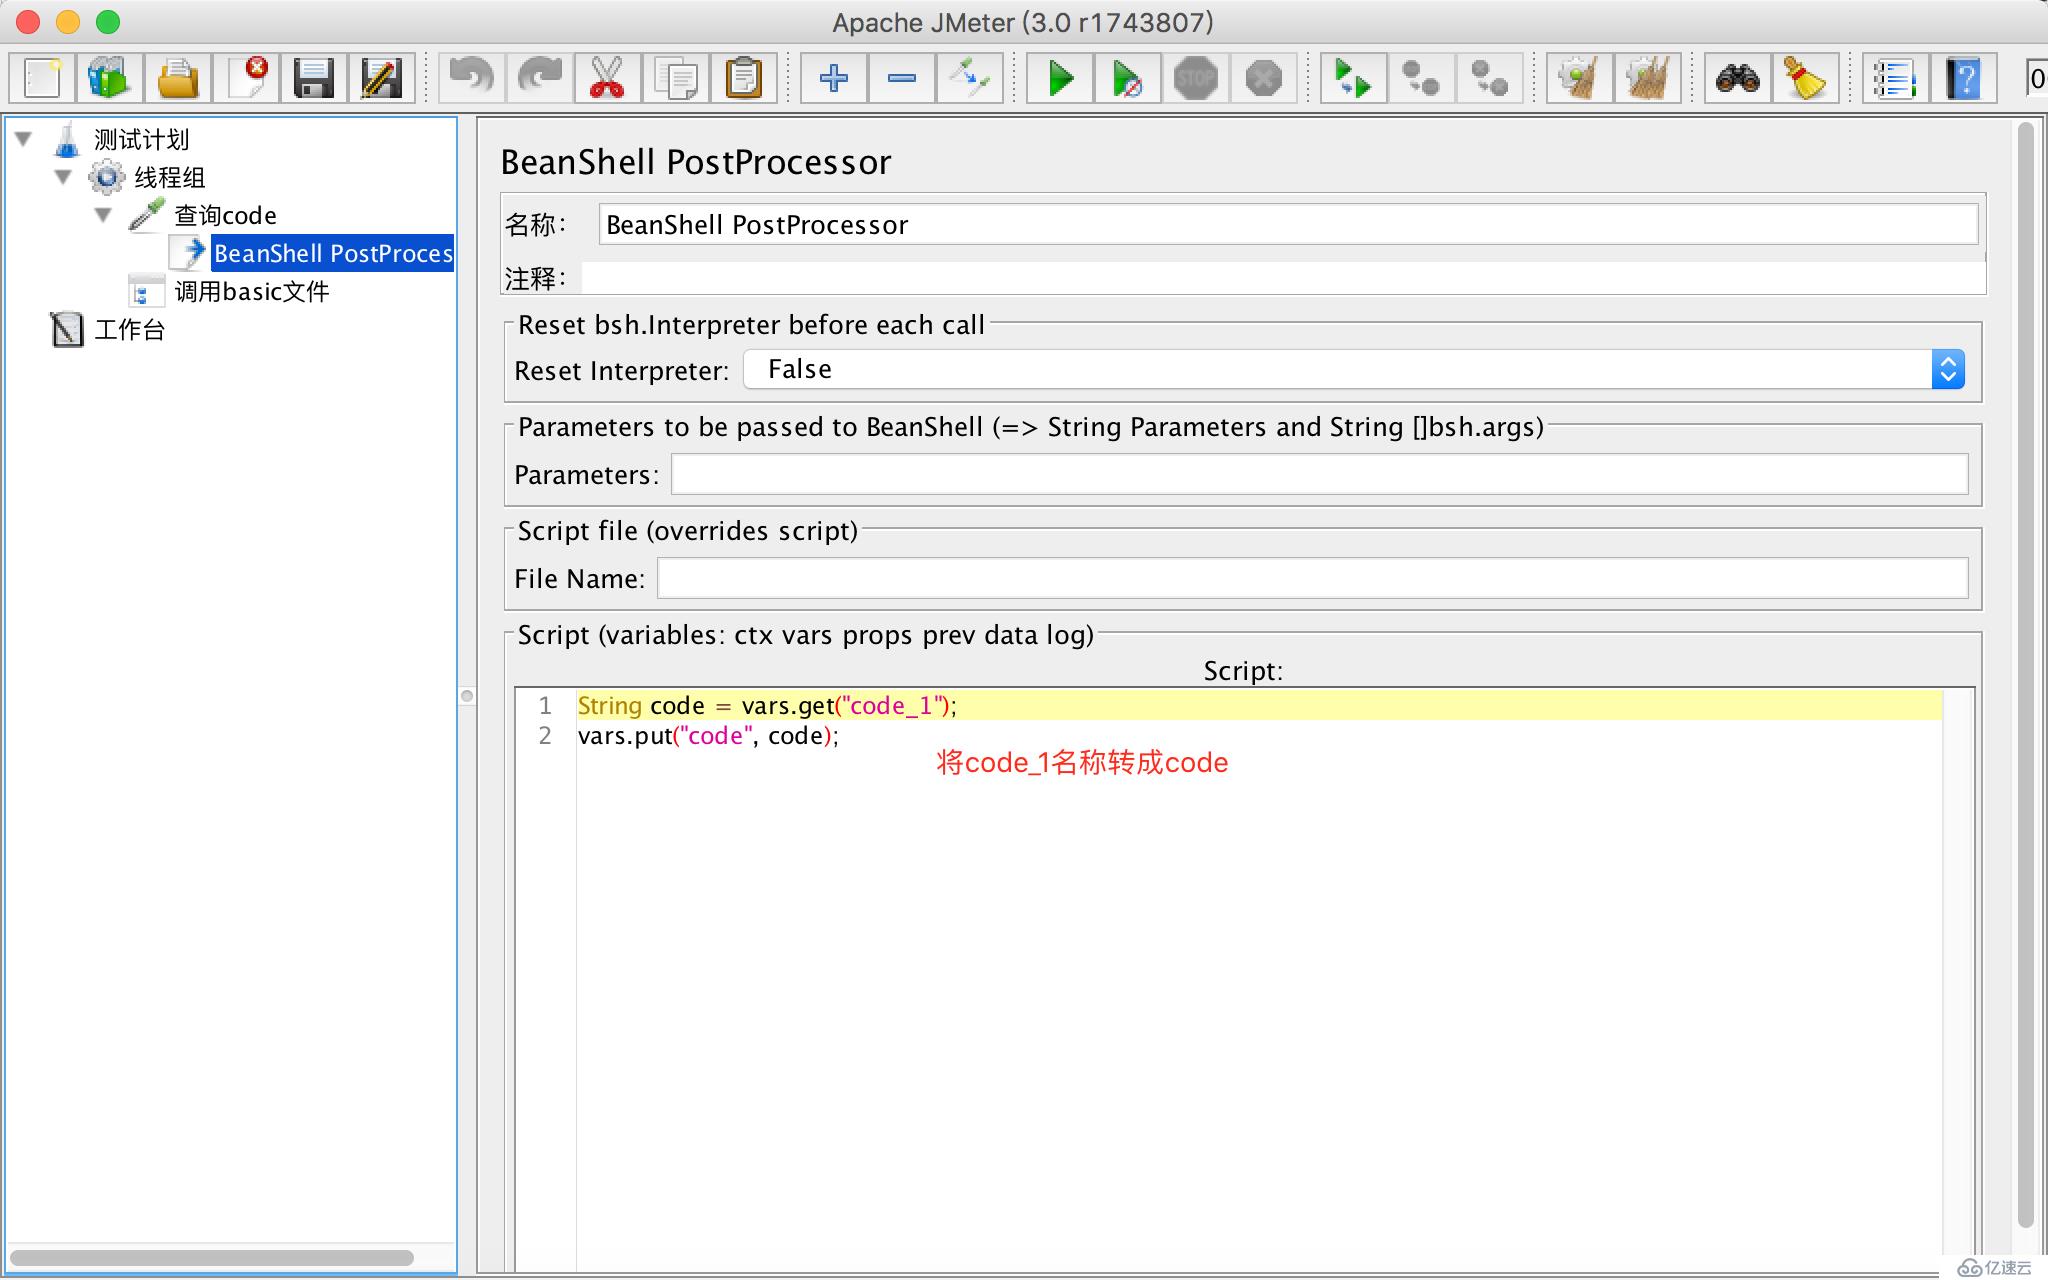Screen dimensions: 2048x1280
Task: Save the test plan with floppy disk icon
Action: point(314,78)
